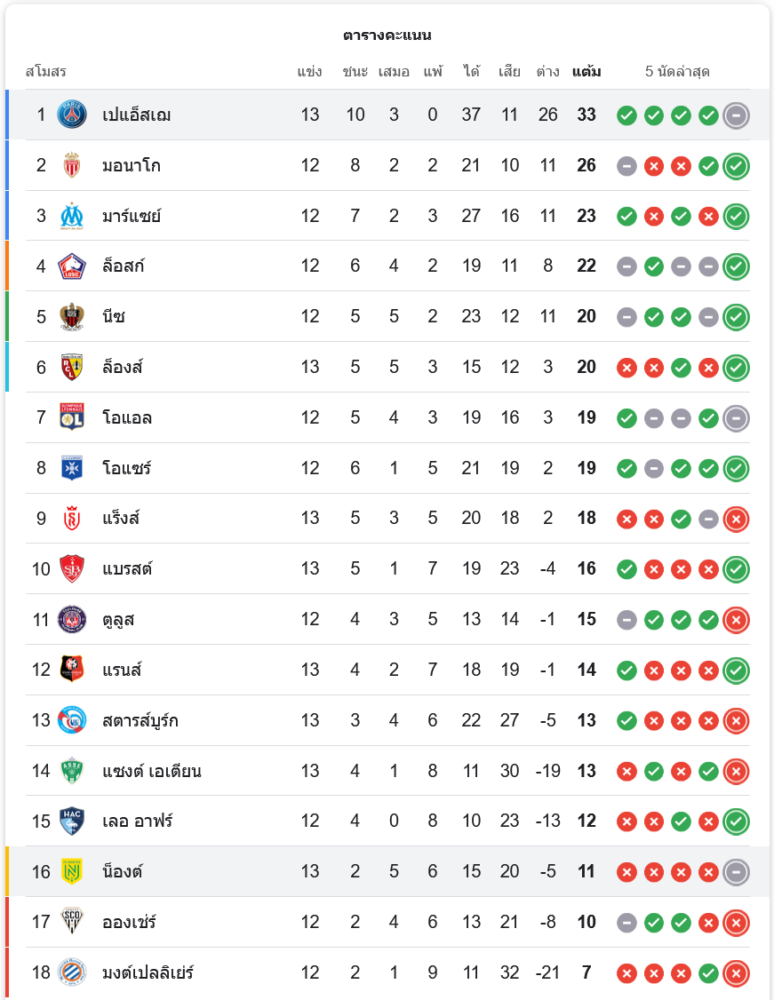Click the Marseille club logo
The image size is (774, 1000).
coord(72,216)
